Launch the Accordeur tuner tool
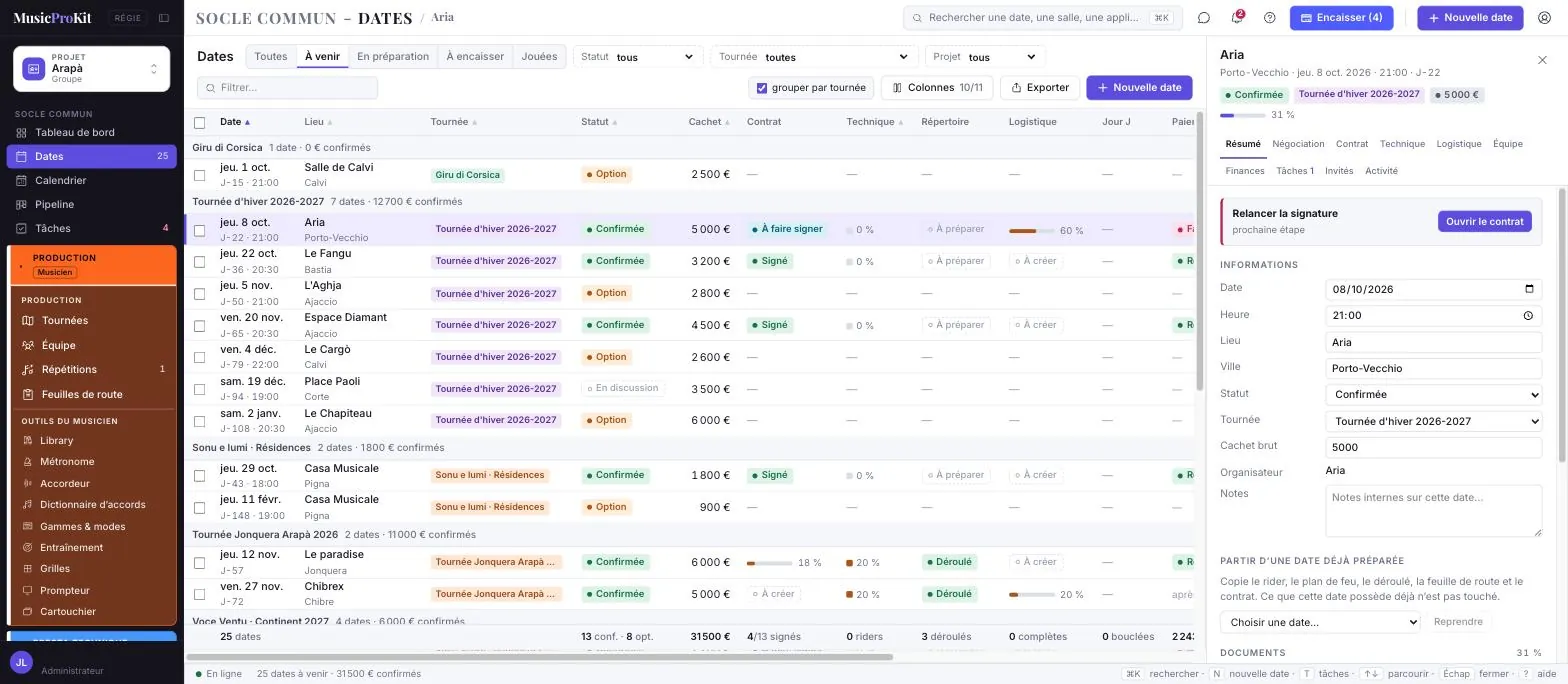This screenshot has width=1568, height=684. tap(93, 483)
